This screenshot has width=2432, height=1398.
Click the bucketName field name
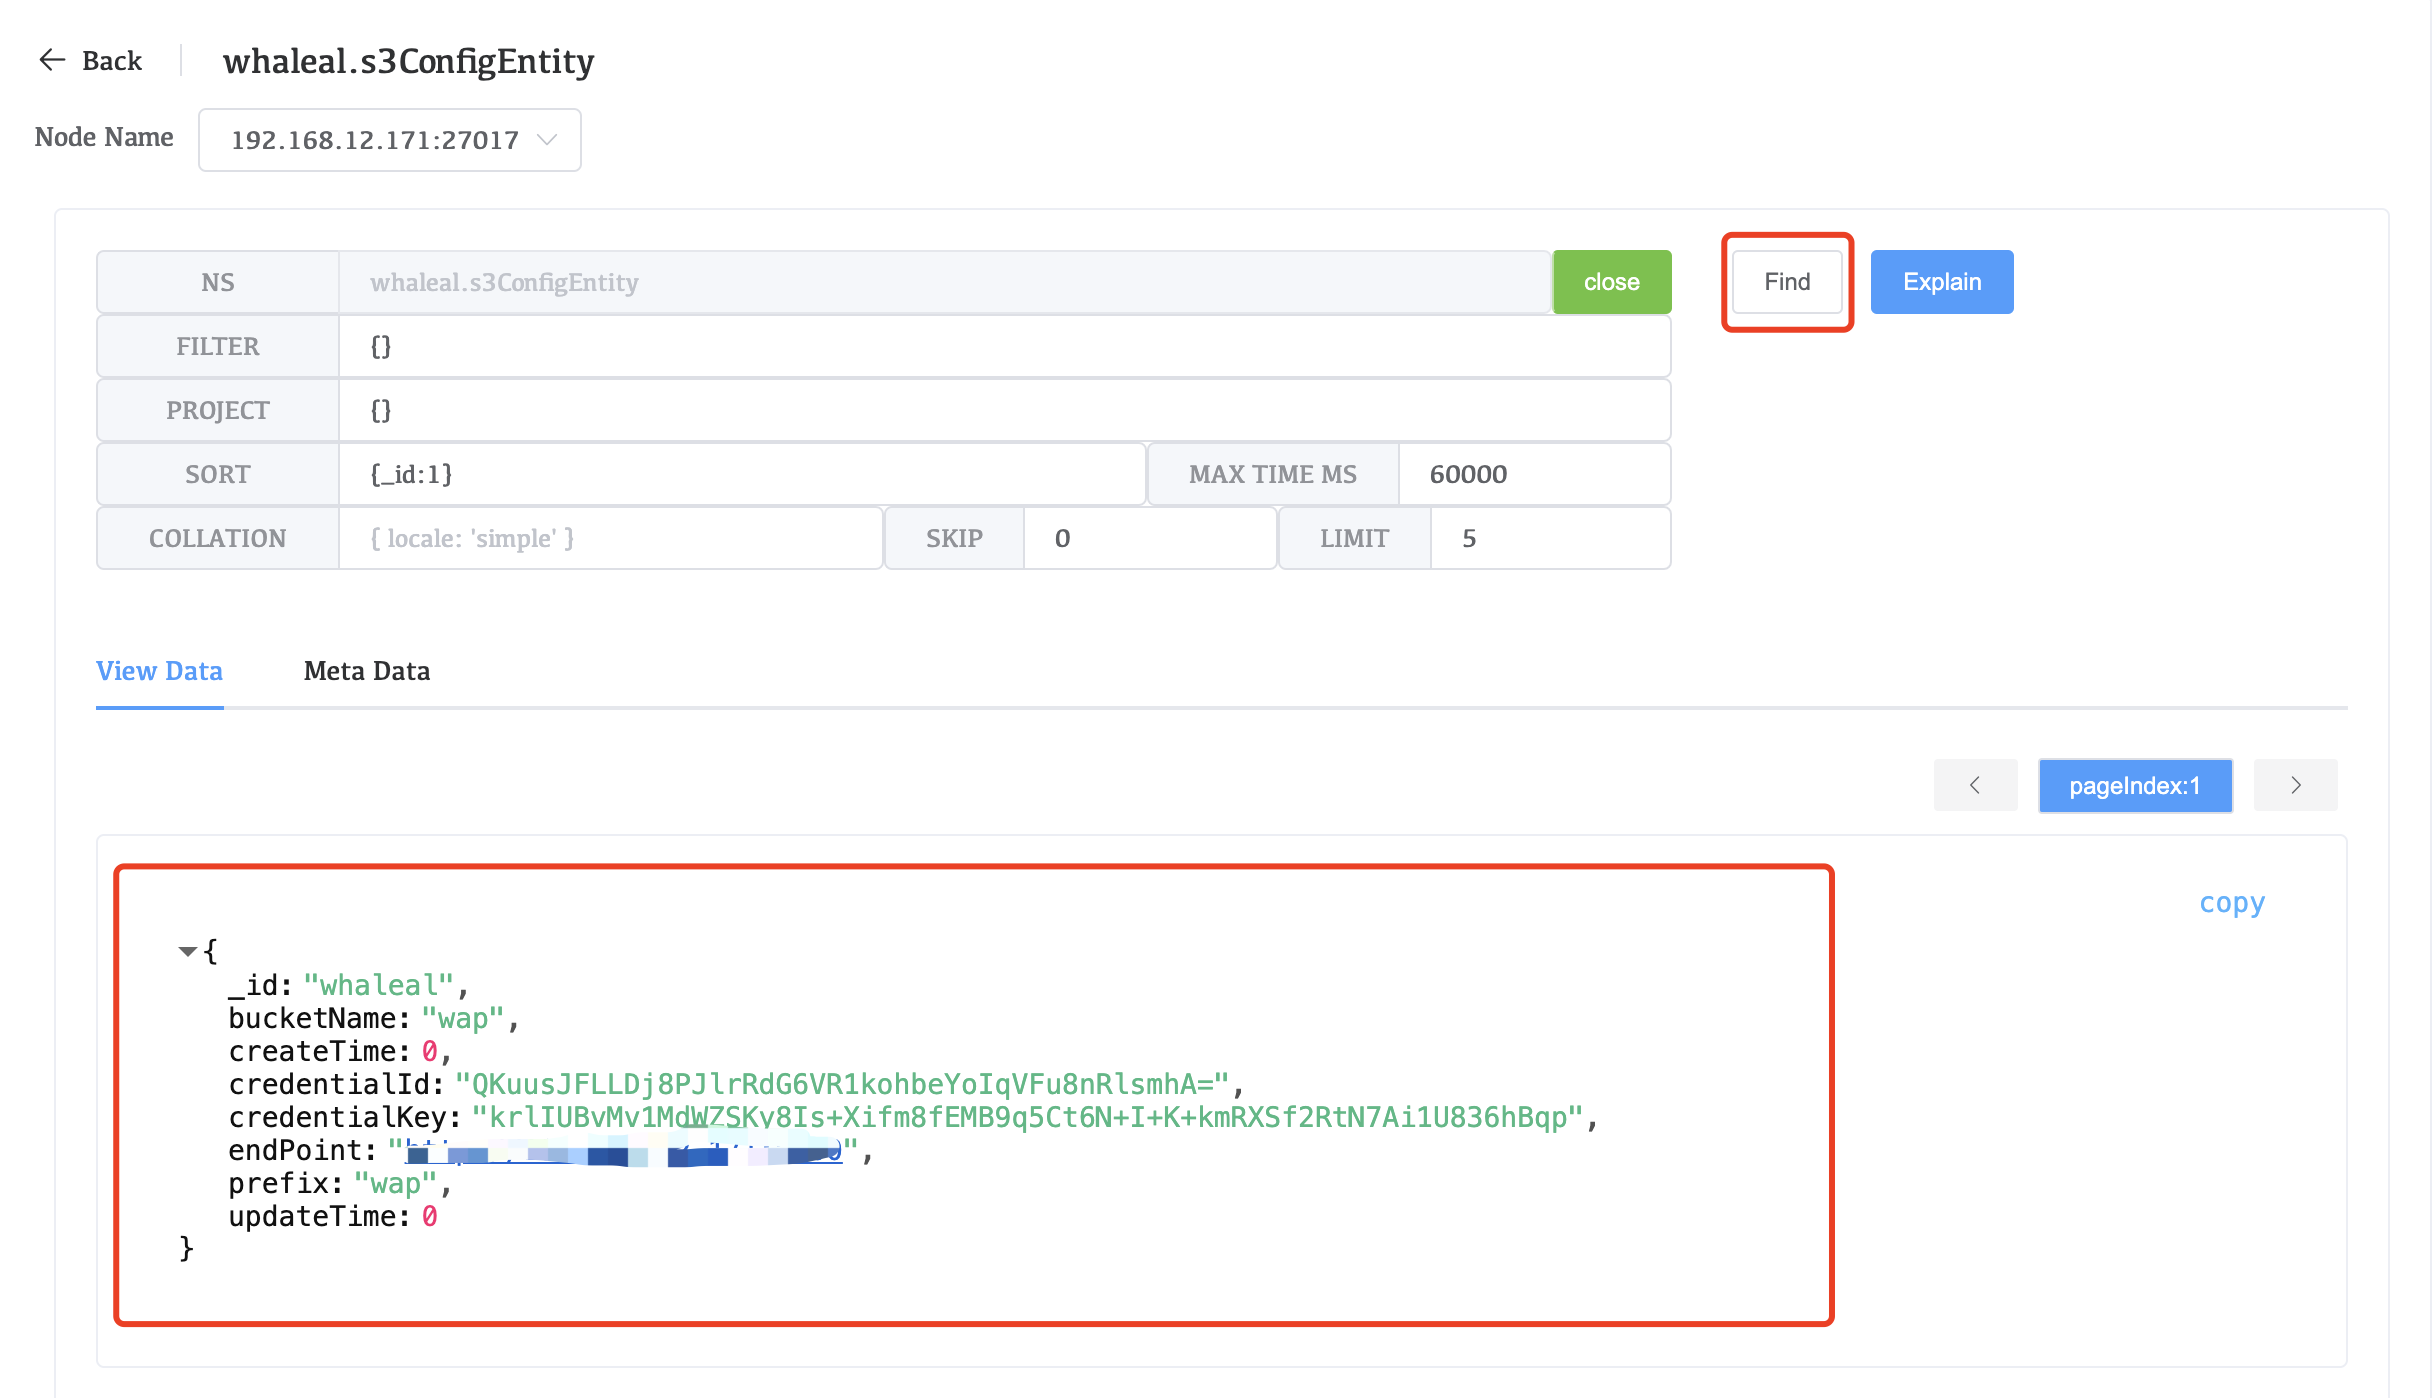pyautogui.click(x=319, y=1019)
